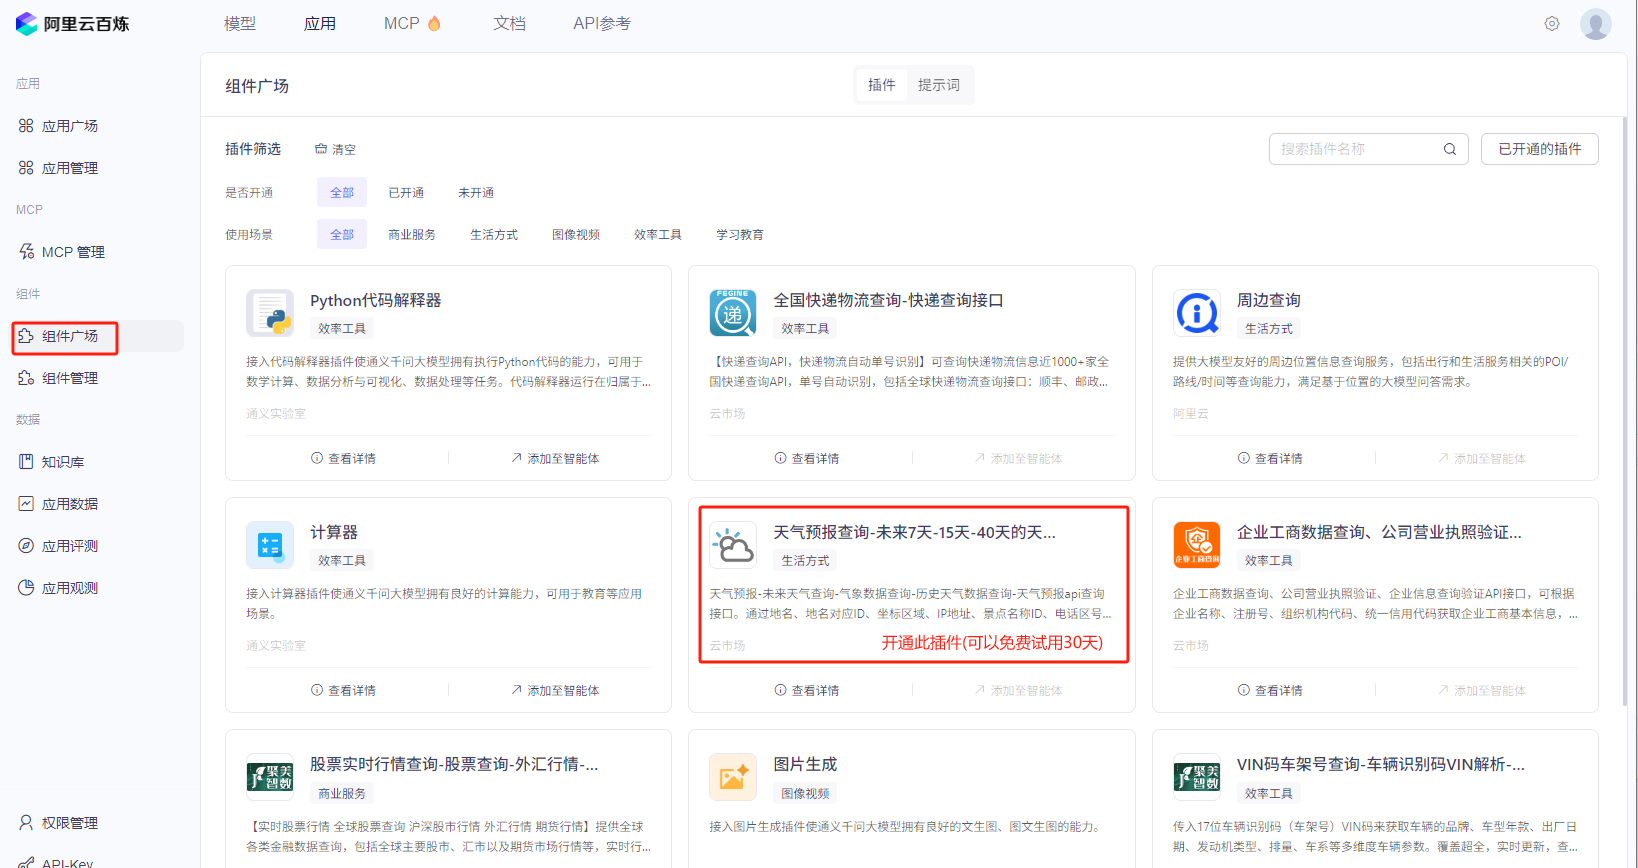View details of 全国快递物流查询
Image resolution: width=1638 pixels, height=868 pixels.
807,458
